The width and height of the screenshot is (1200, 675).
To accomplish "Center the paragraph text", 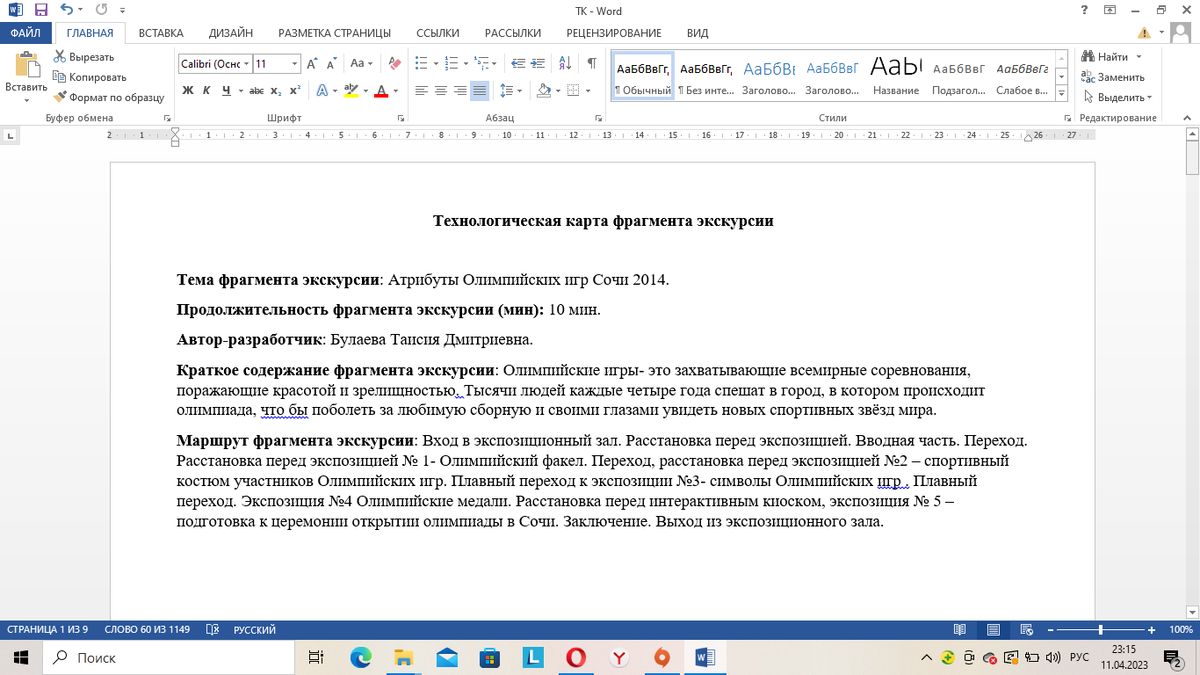I will (x=441, y=90).
